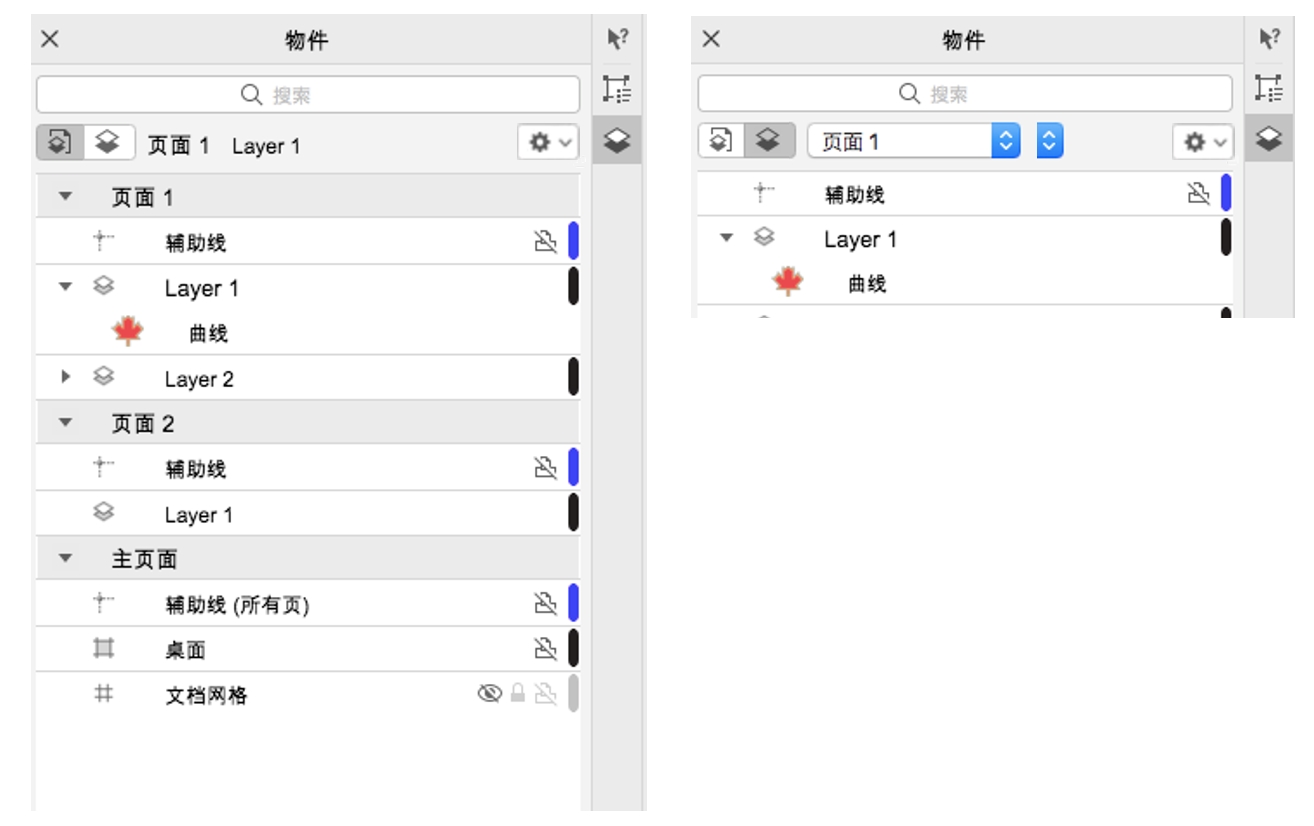Select Layer 1 under 页面 2

[198, 515]
